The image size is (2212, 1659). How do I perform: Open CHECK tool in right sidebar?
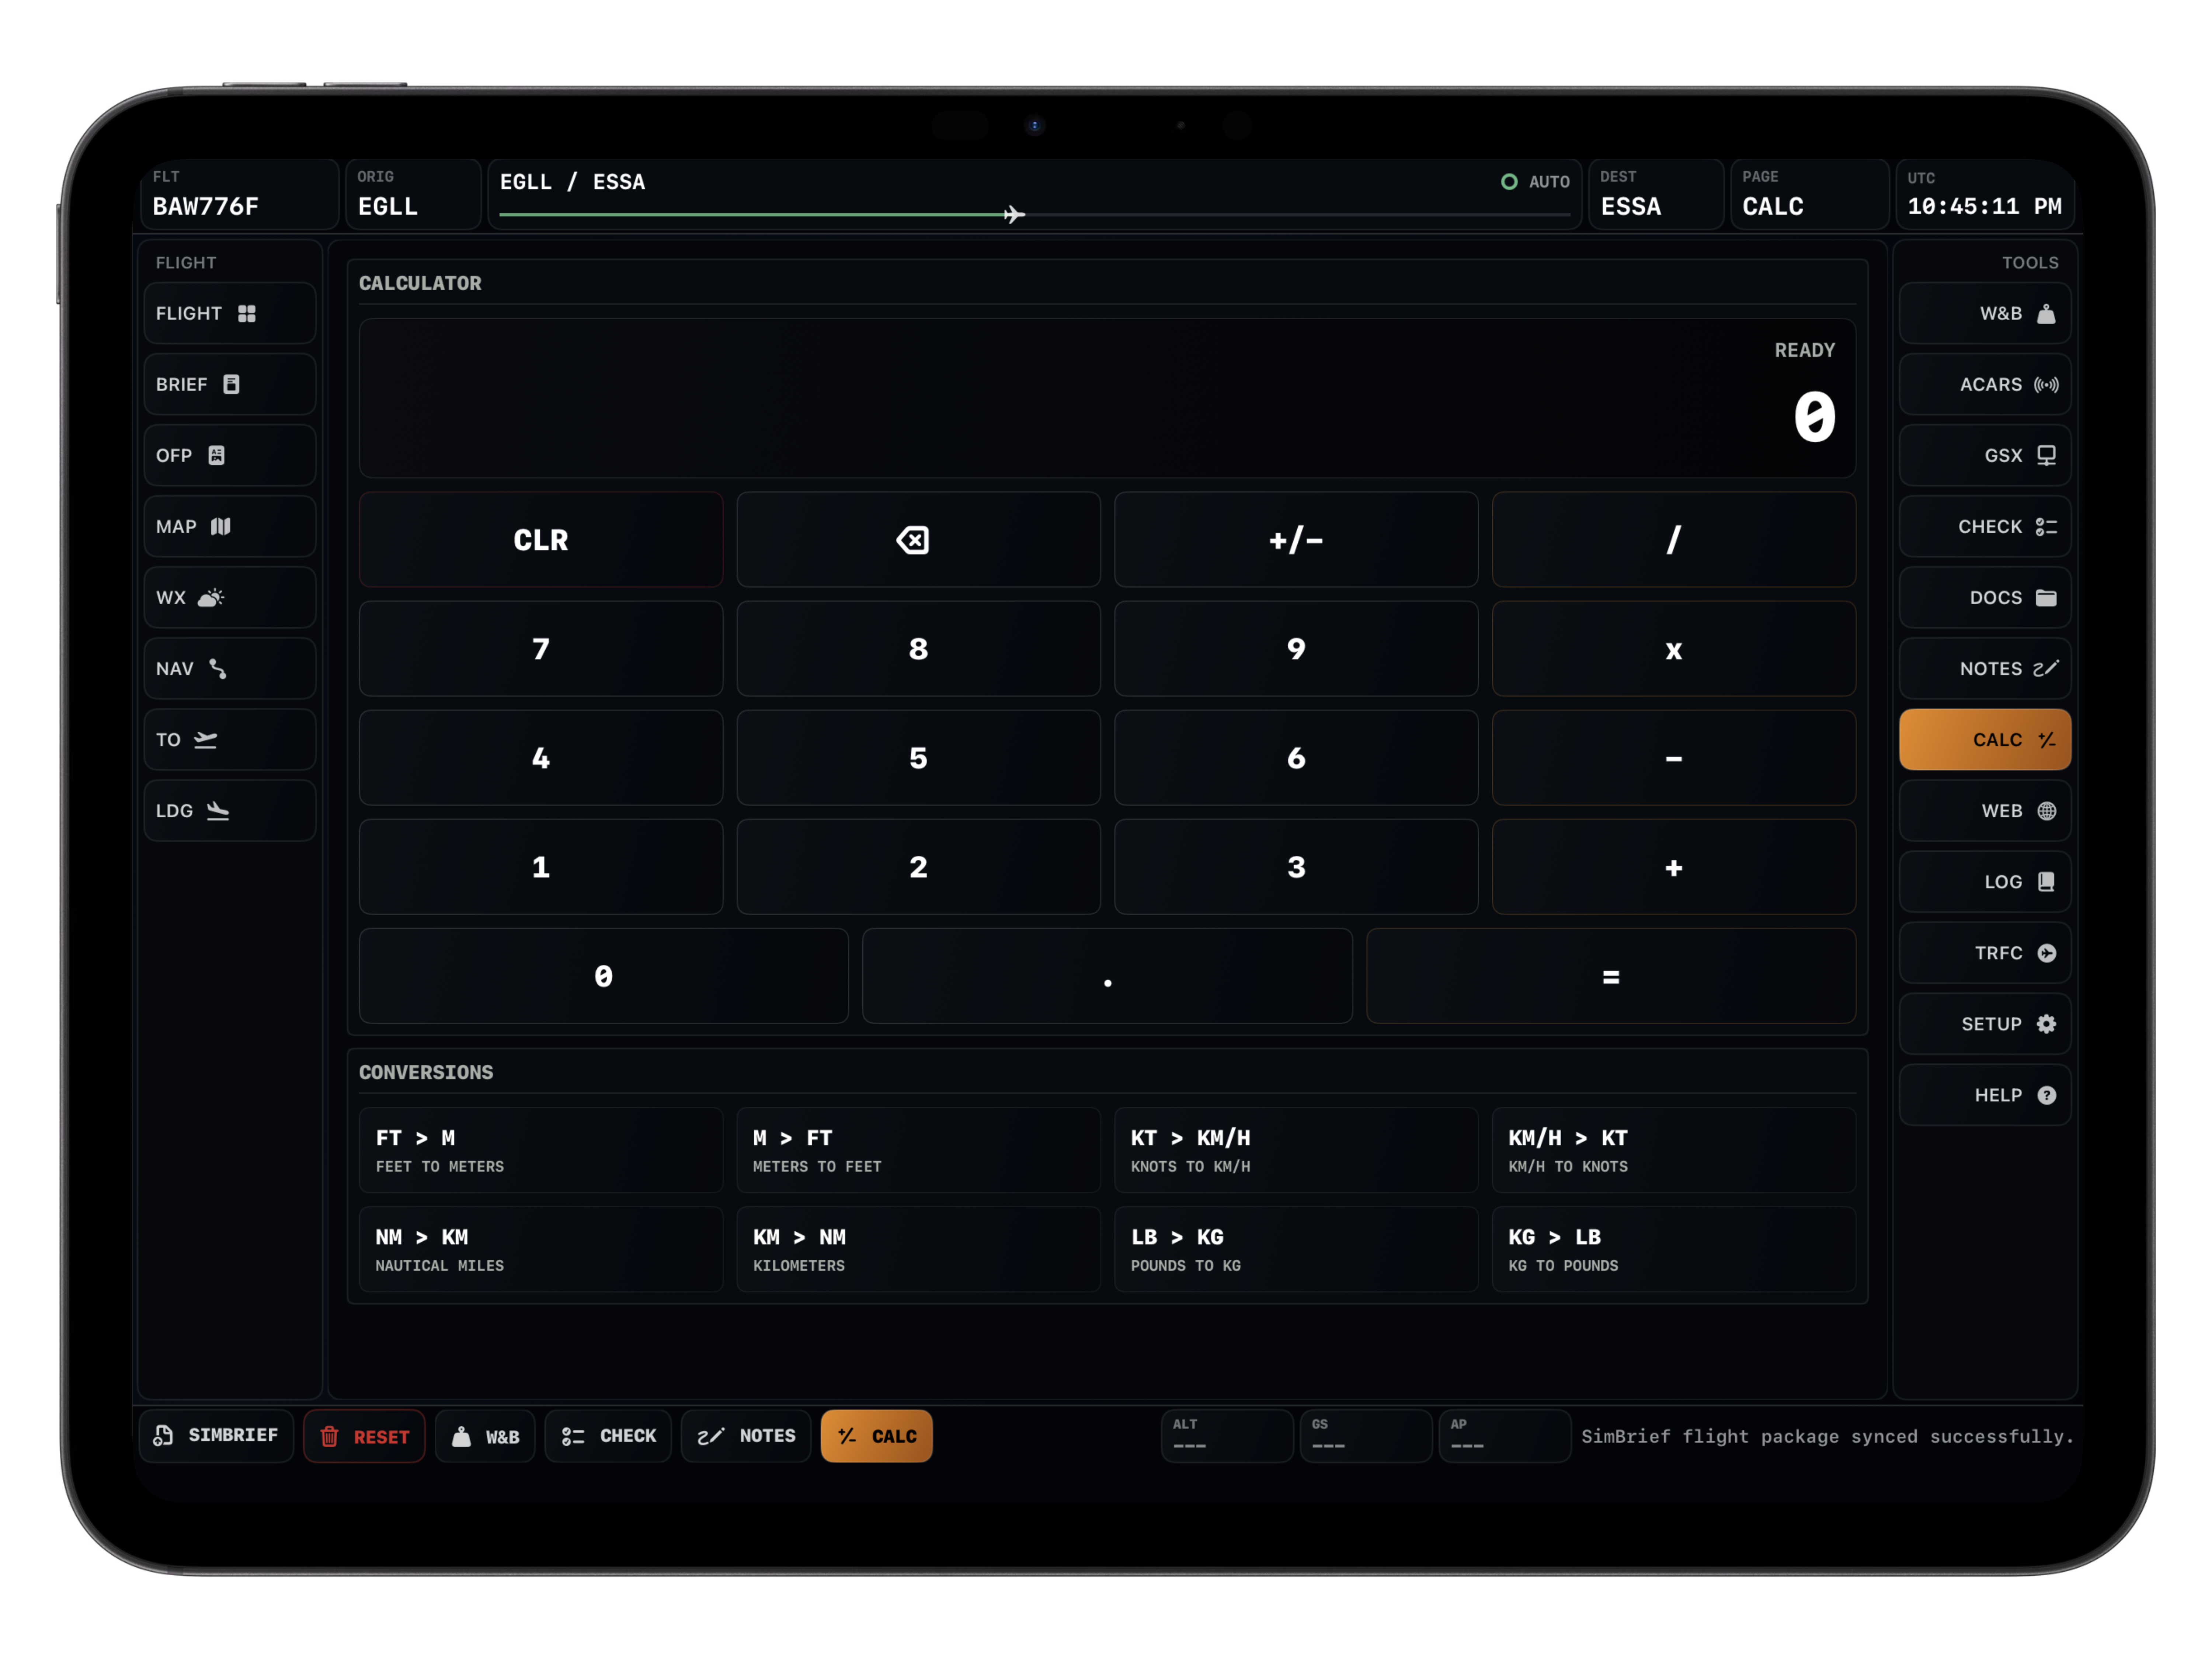(x=1985, y=526)
